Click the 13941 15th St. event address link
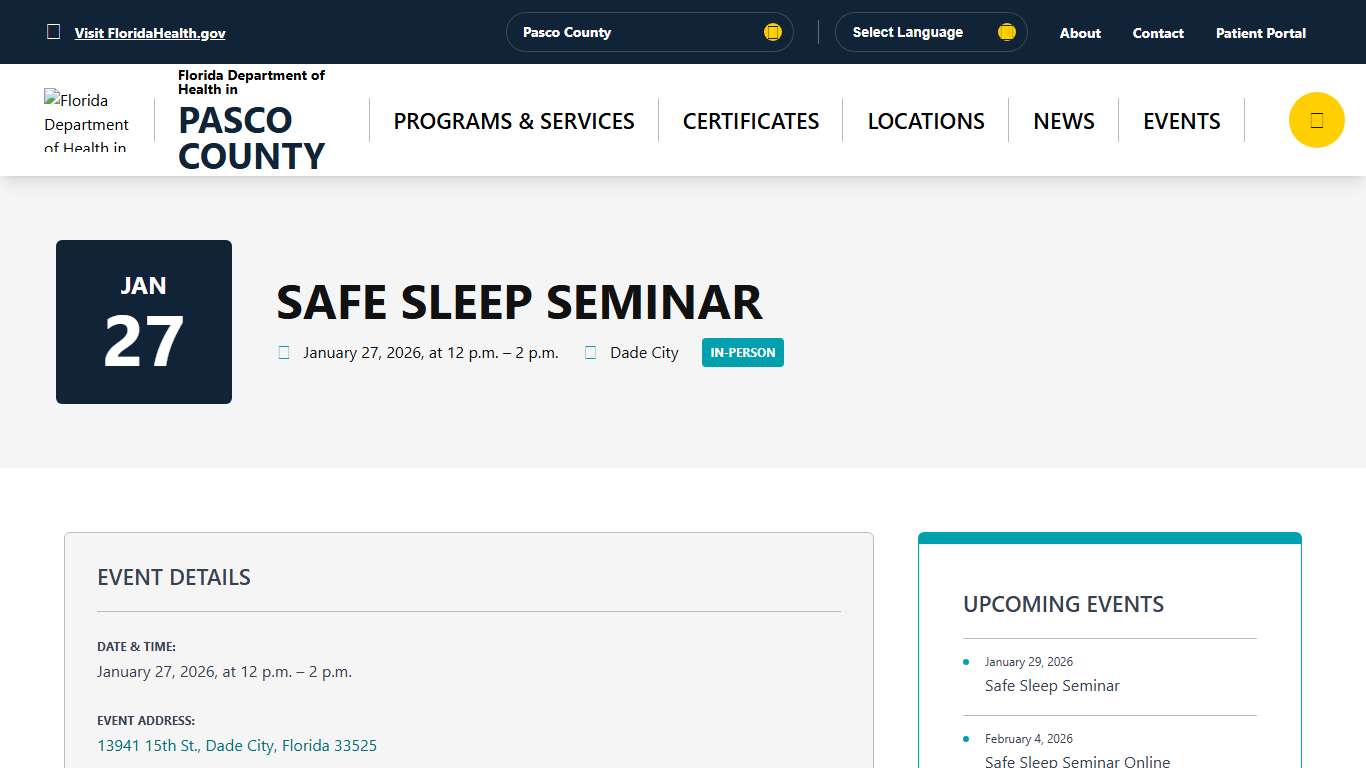 237,745
